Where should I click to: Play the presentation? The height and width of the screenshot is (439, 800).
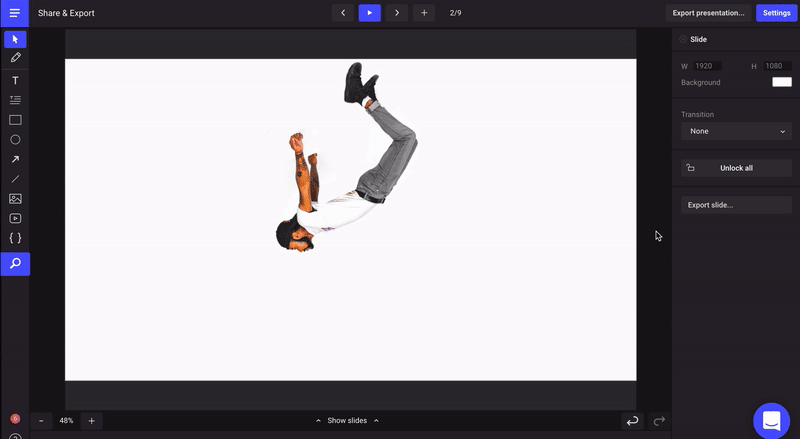point(370,13)
